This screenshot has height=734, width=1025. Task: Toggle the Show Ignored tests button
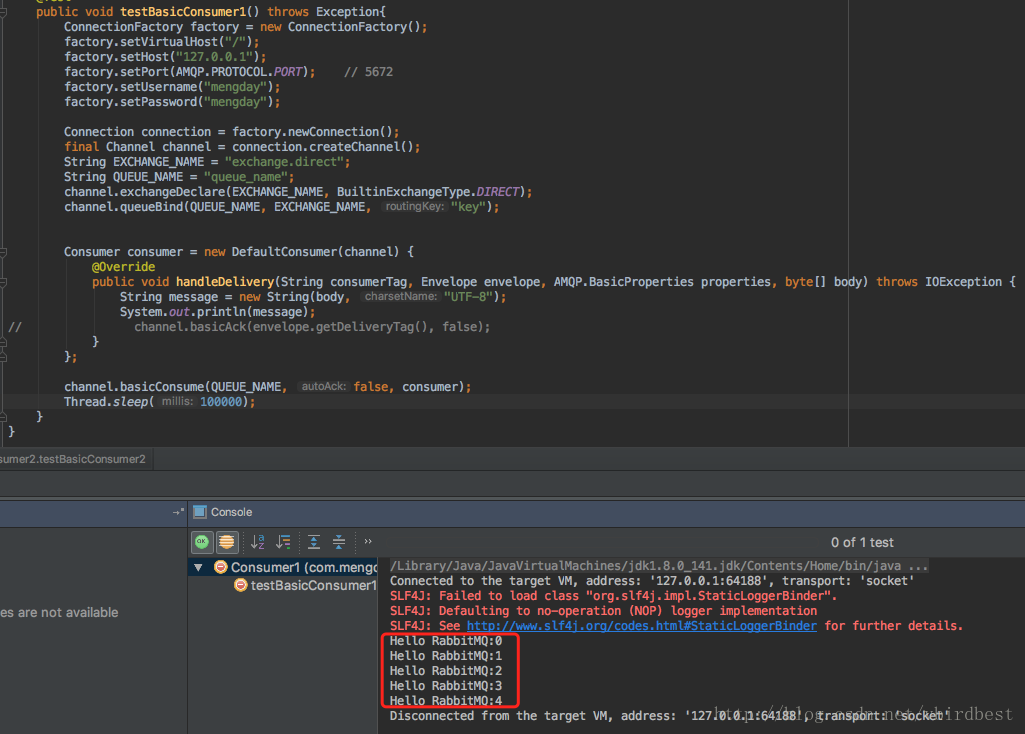click(x=227, y=542)
